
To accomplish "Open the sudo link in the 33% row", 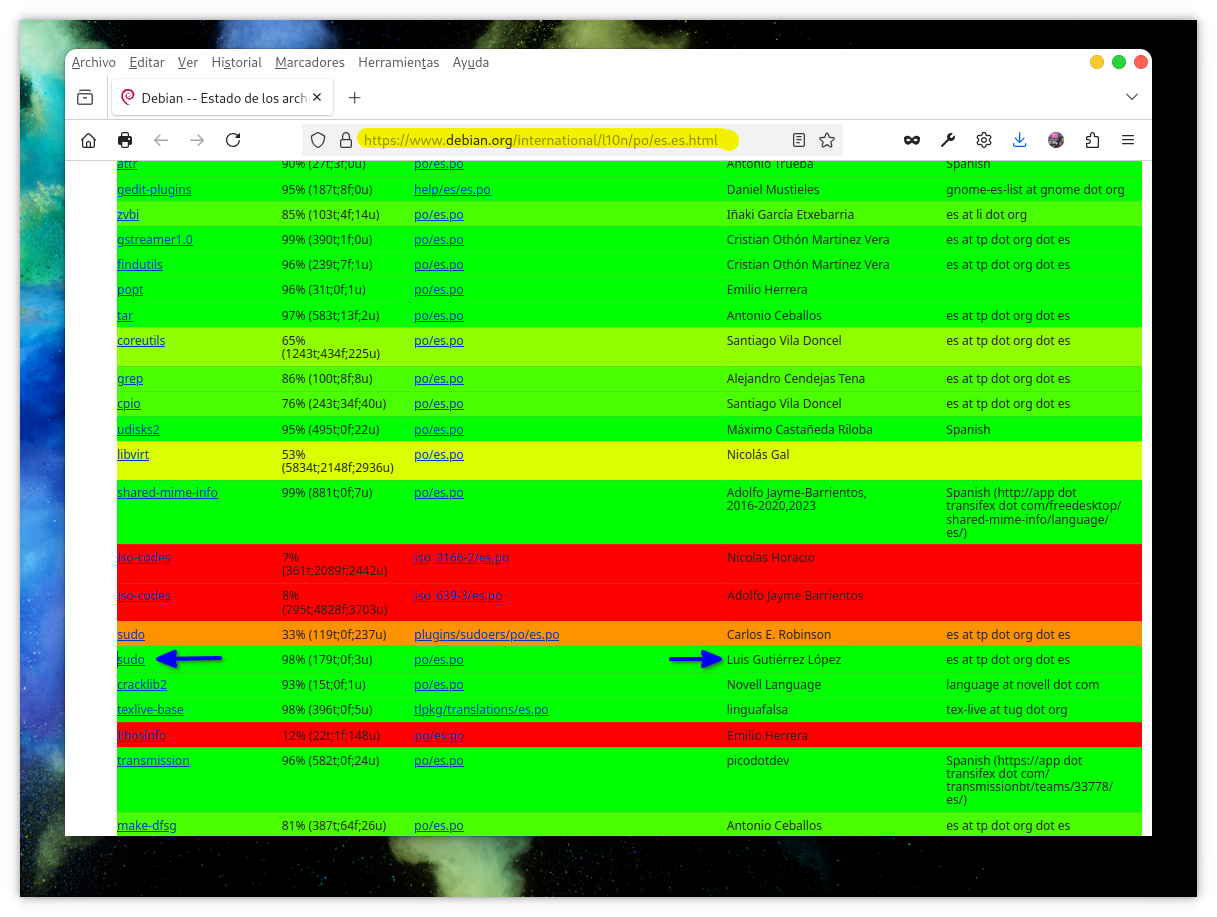I will [x=131, y=634].
